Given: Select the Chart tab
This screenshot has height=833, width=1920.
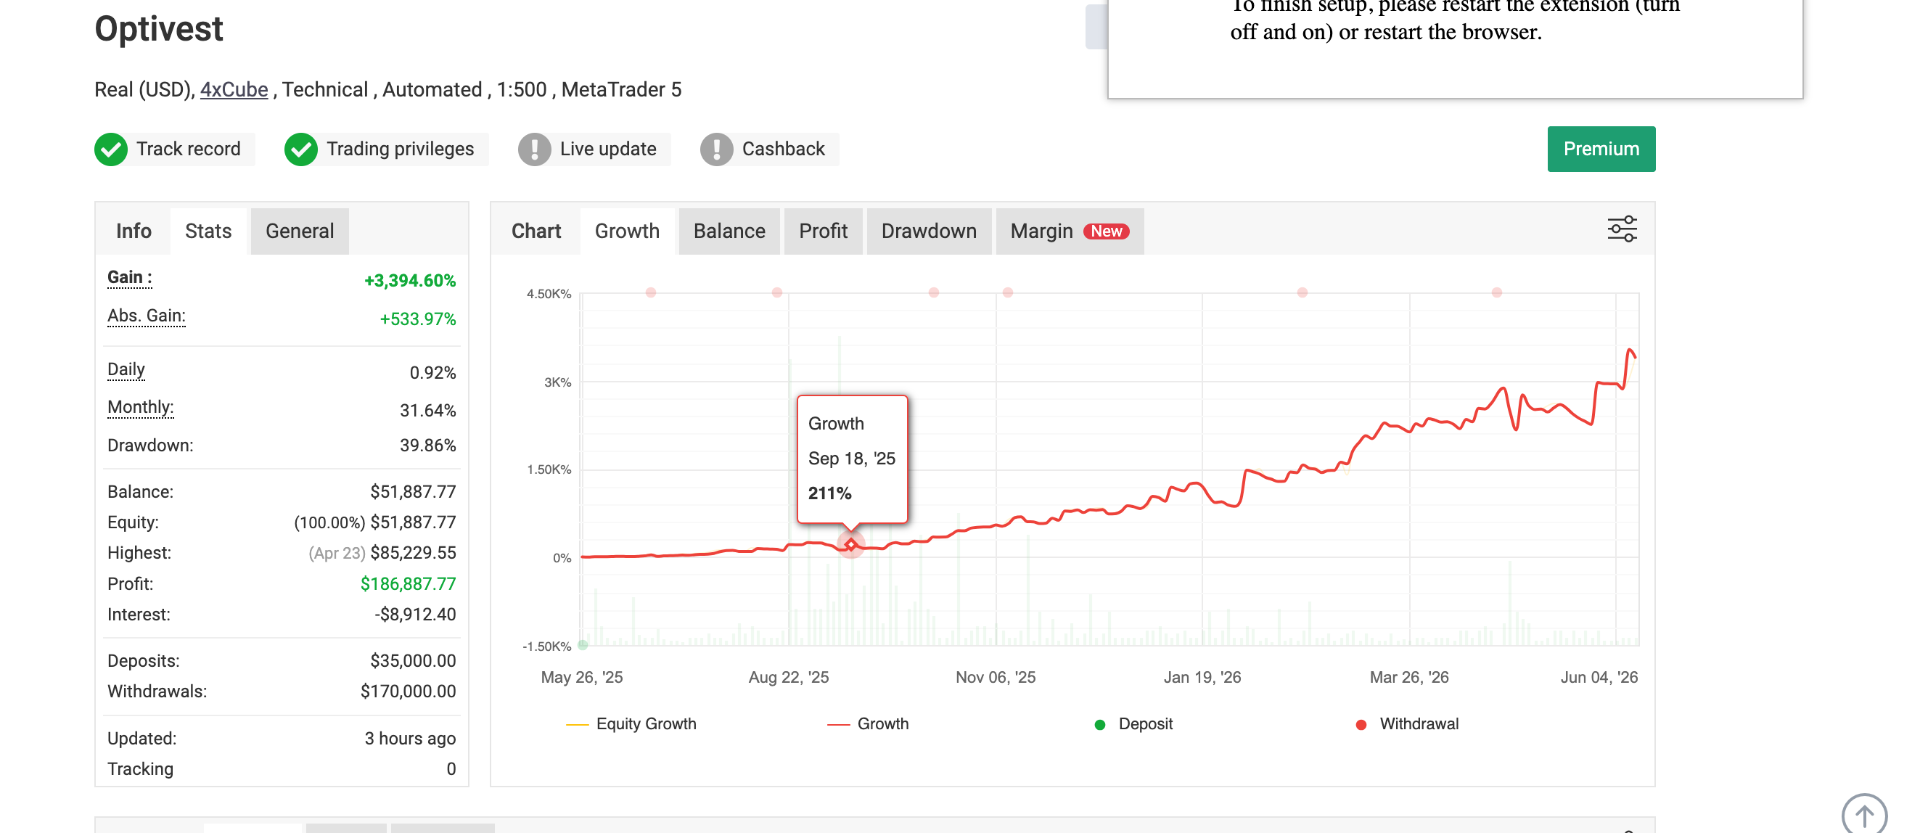Looking at the screenshot, I should tap(536, 231).
